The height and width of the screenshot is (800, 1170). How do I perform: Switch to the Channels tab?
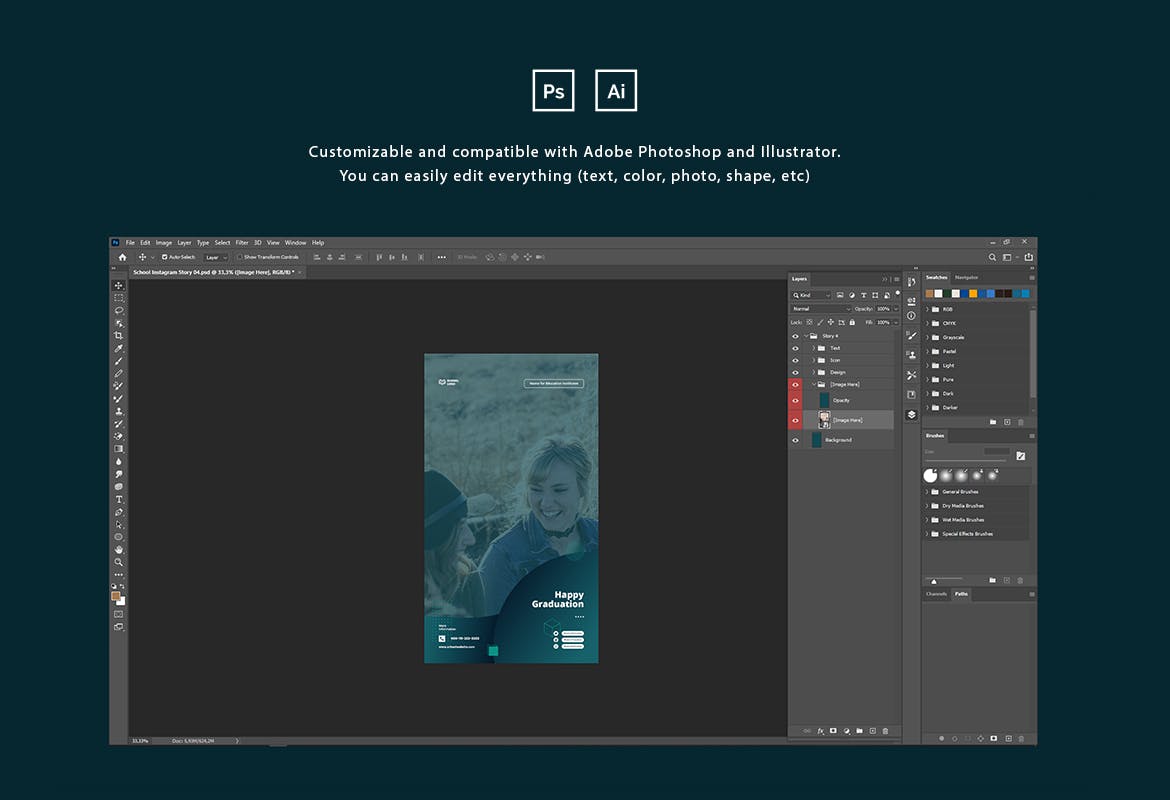click(x=936, y=594)
